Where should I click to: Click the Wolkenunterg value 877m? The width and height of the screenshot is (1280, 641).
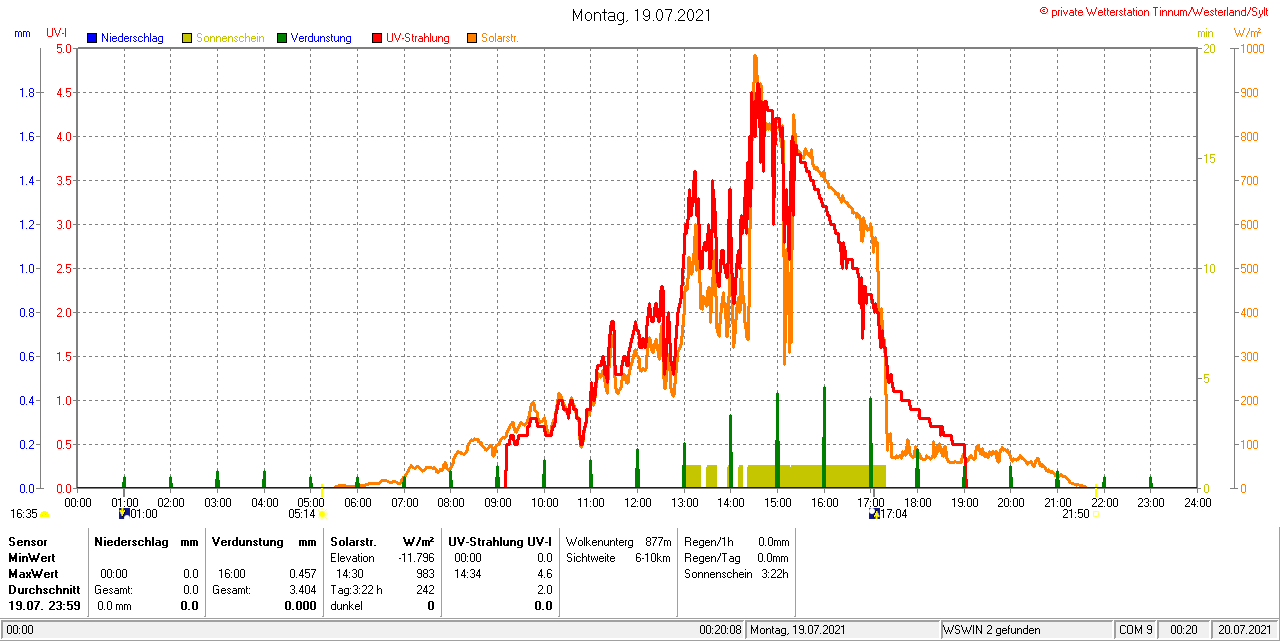pos(658,541)
